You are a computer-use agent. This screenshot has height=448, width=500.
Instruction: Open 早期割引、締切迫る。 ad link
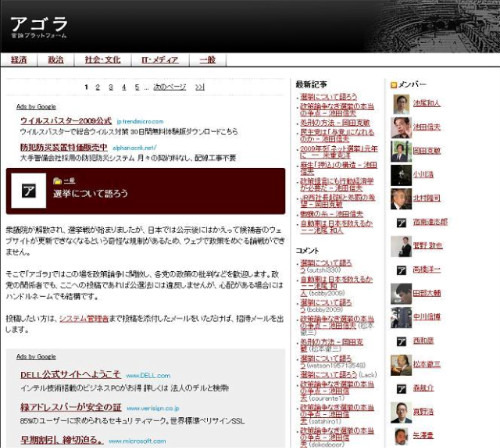point(62,440)
